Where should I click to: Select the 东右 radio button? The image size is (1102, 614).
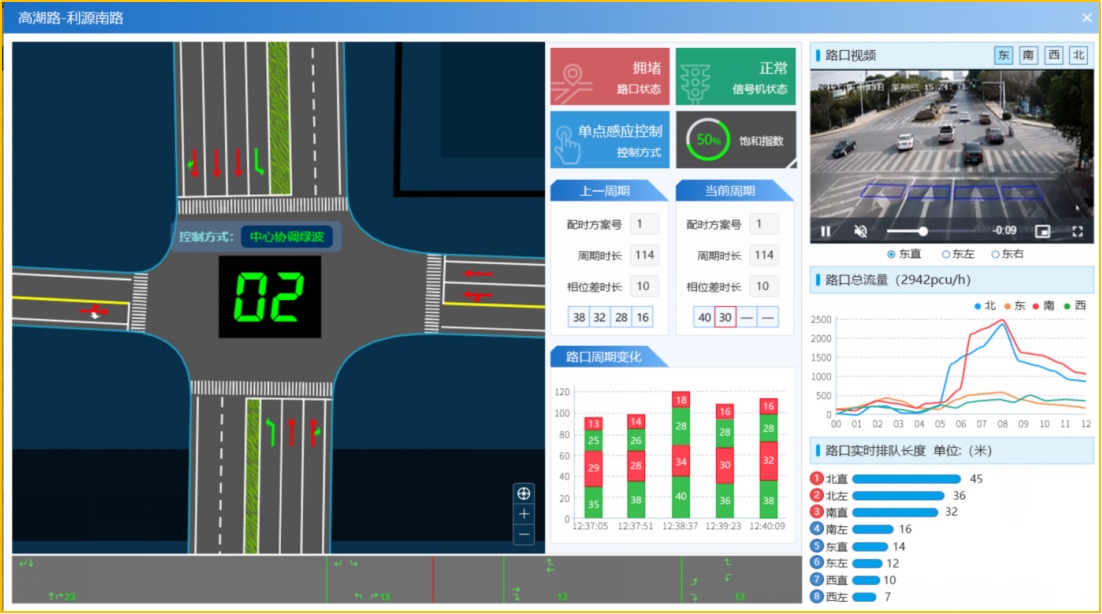(x=996, y=255)
